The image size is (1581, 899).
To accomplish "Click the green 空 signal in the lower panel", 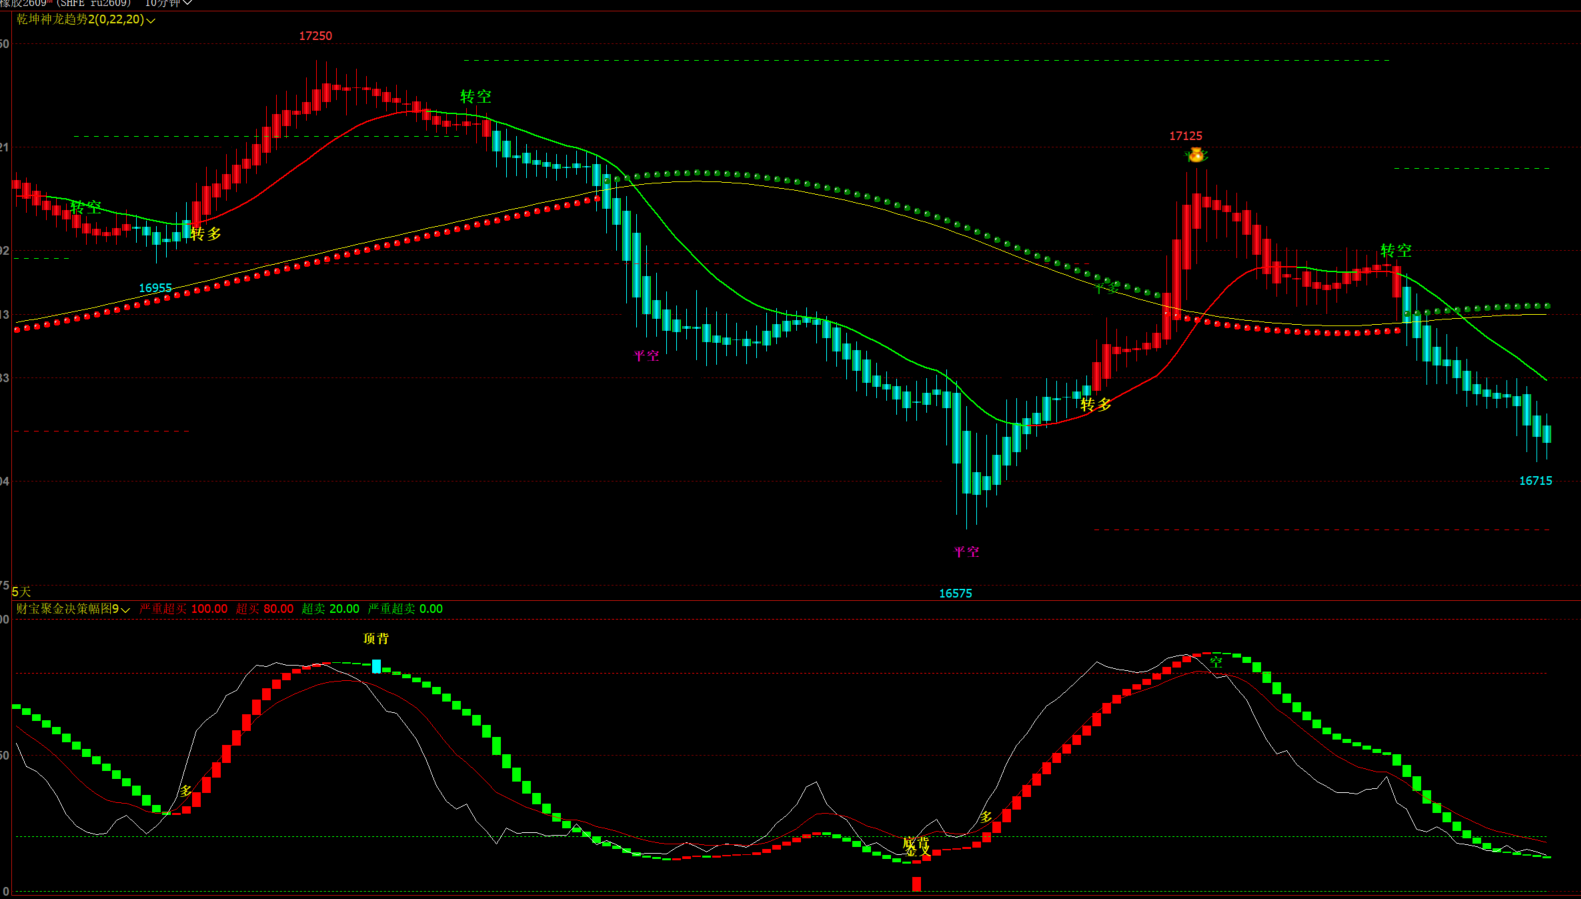I will tap(1216, 662).
